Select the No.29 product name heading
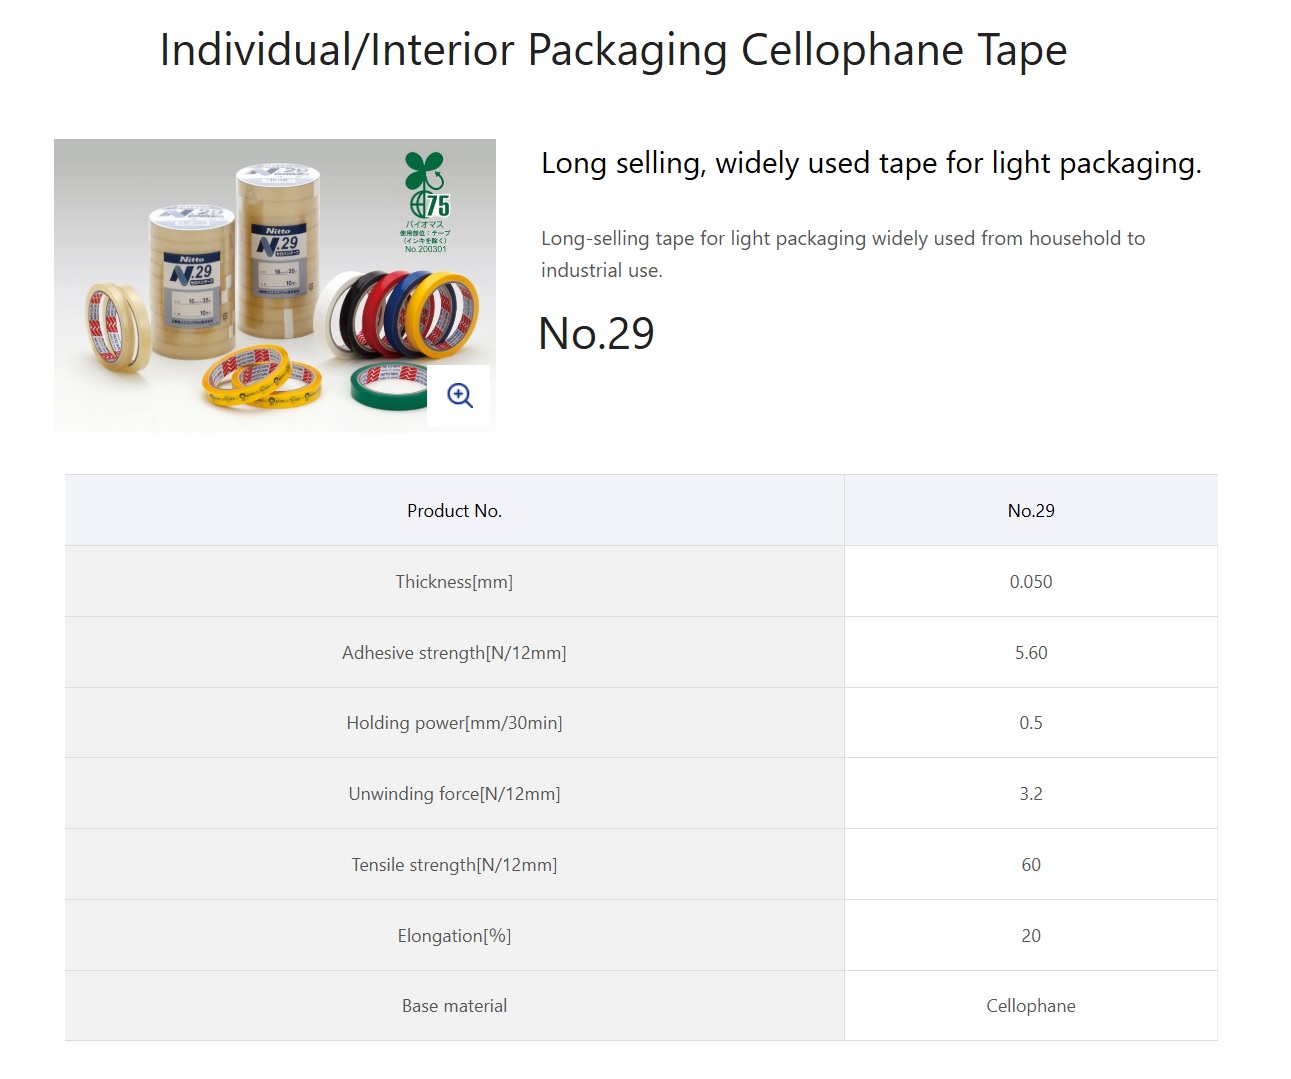This screenshot has width=1291, height=1079. point(596,333)
